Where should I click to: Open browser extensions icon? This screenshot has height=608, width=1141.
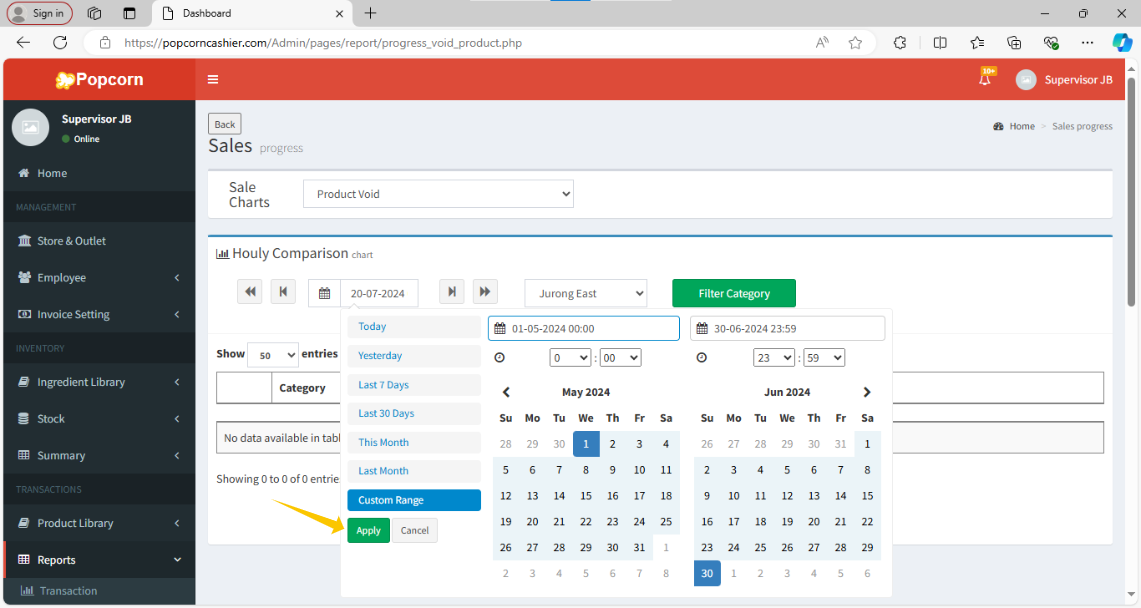[x=900, y=43]
